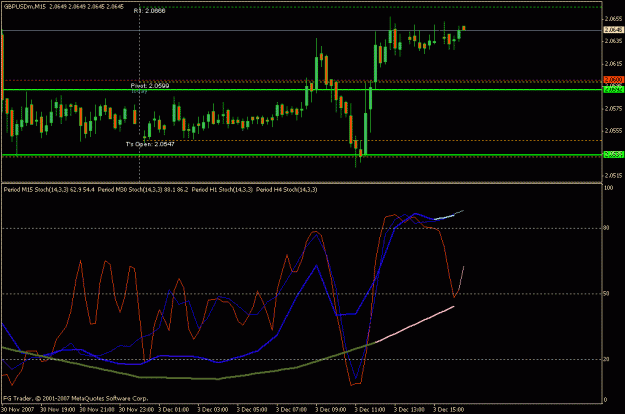The image size is (625, 414).
Task: Click the Pivot: 2.0599 label
Action: pyautogui.click(x=150, y=85)
